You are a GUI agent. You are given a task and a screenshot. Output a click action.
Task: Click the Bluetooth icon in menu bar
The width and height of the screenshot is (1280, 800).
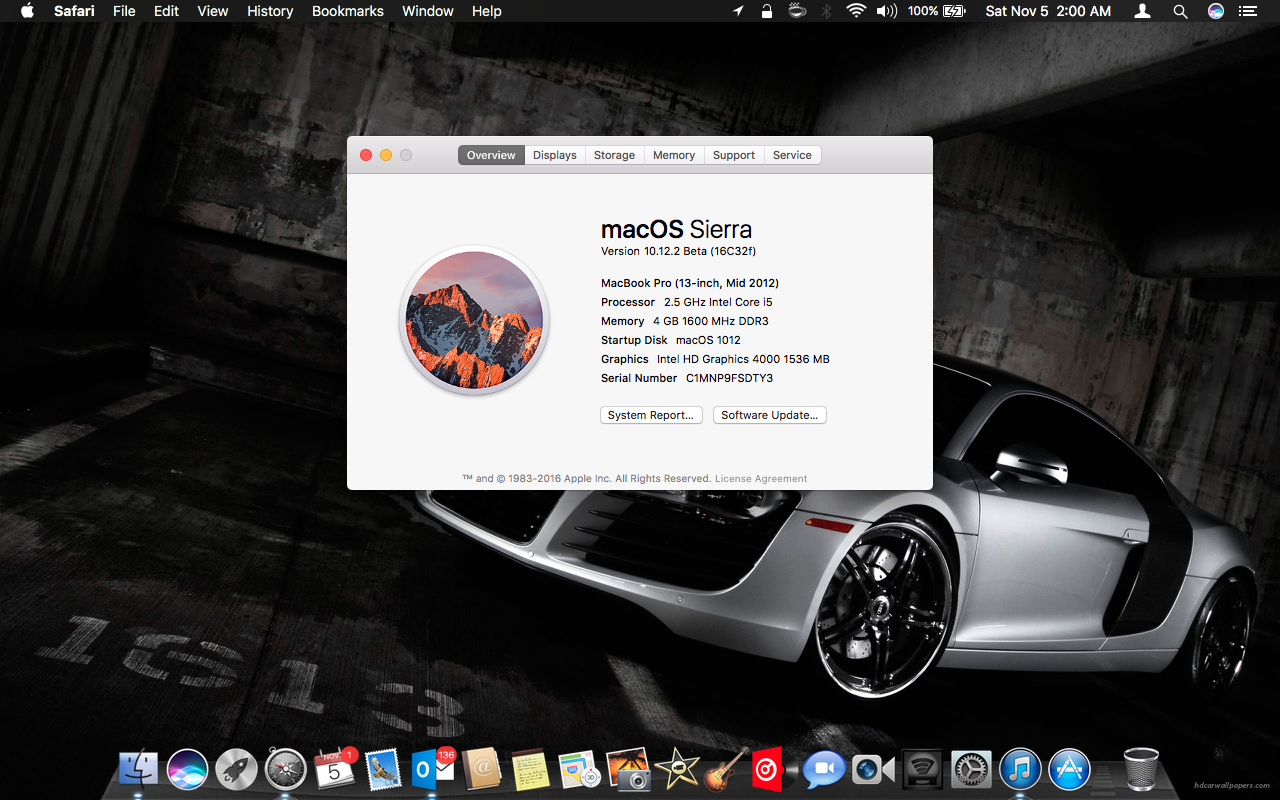(x=826, y=11)
